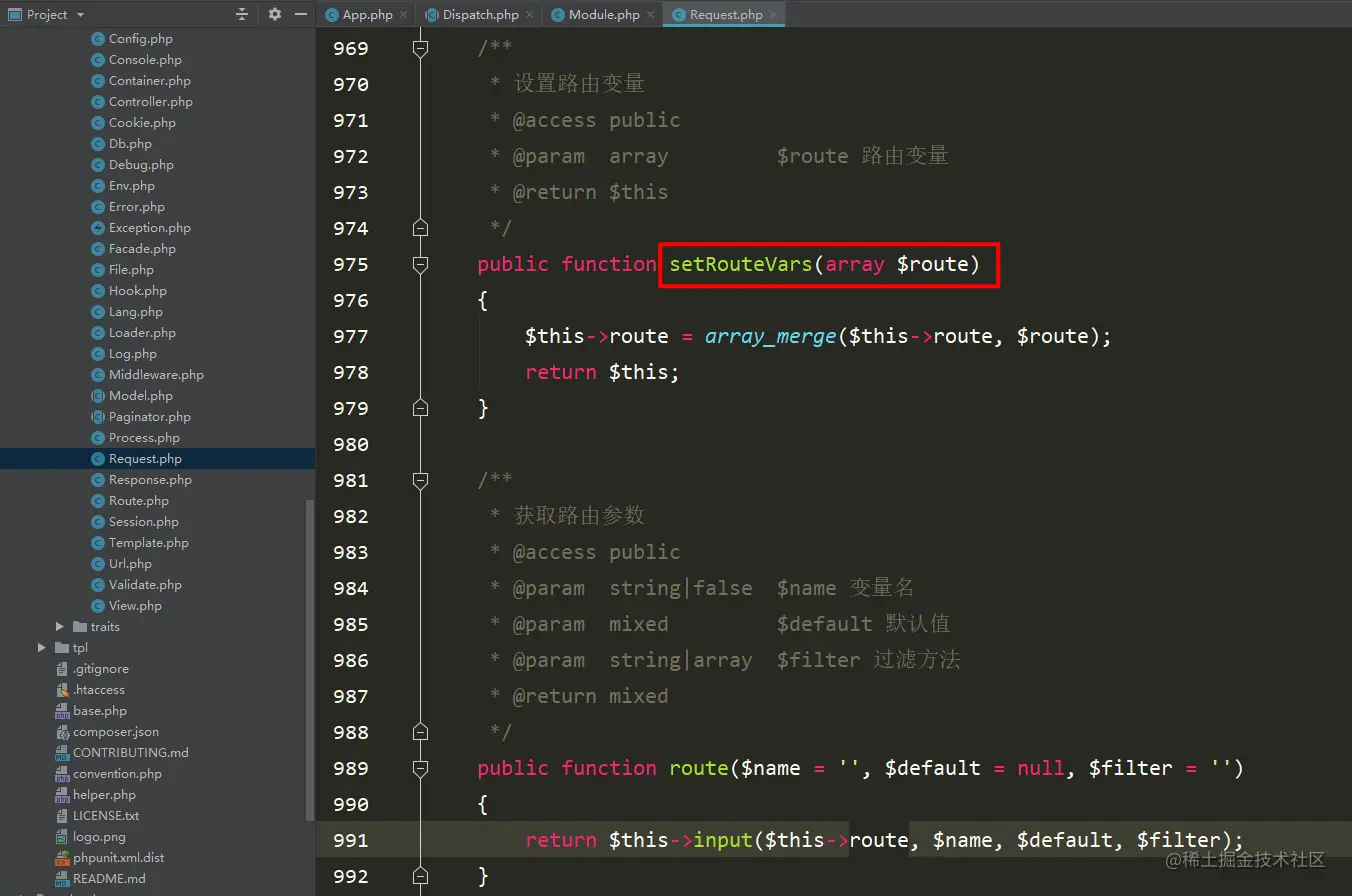The height and width of the screenshot is (896, 1352).
Task: Close the App.php tab
Action: pyautogui.click(x=404, y=15)
